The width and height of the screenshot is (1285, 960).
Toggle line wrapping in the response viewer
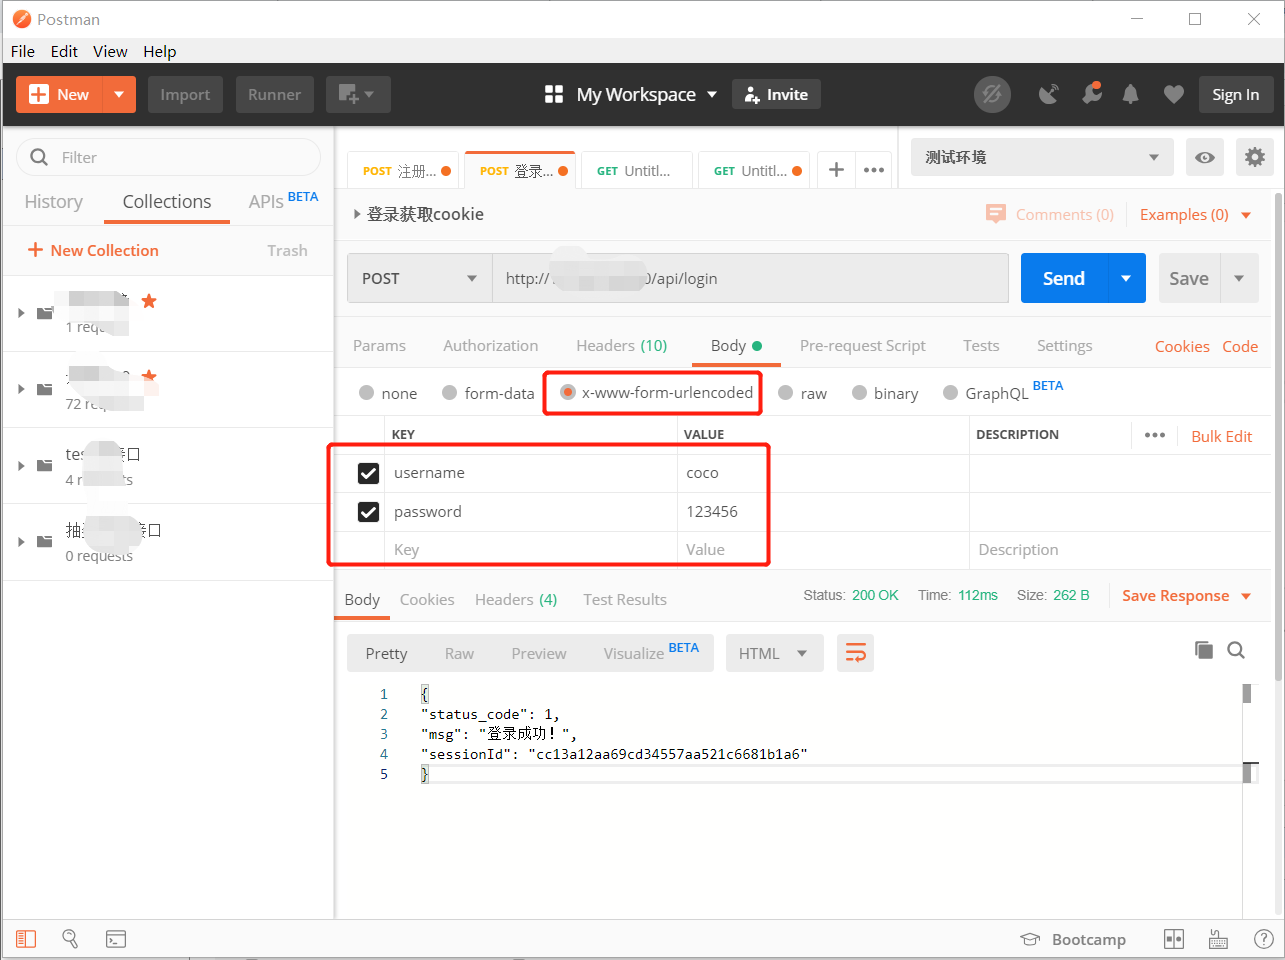(855, 652)
